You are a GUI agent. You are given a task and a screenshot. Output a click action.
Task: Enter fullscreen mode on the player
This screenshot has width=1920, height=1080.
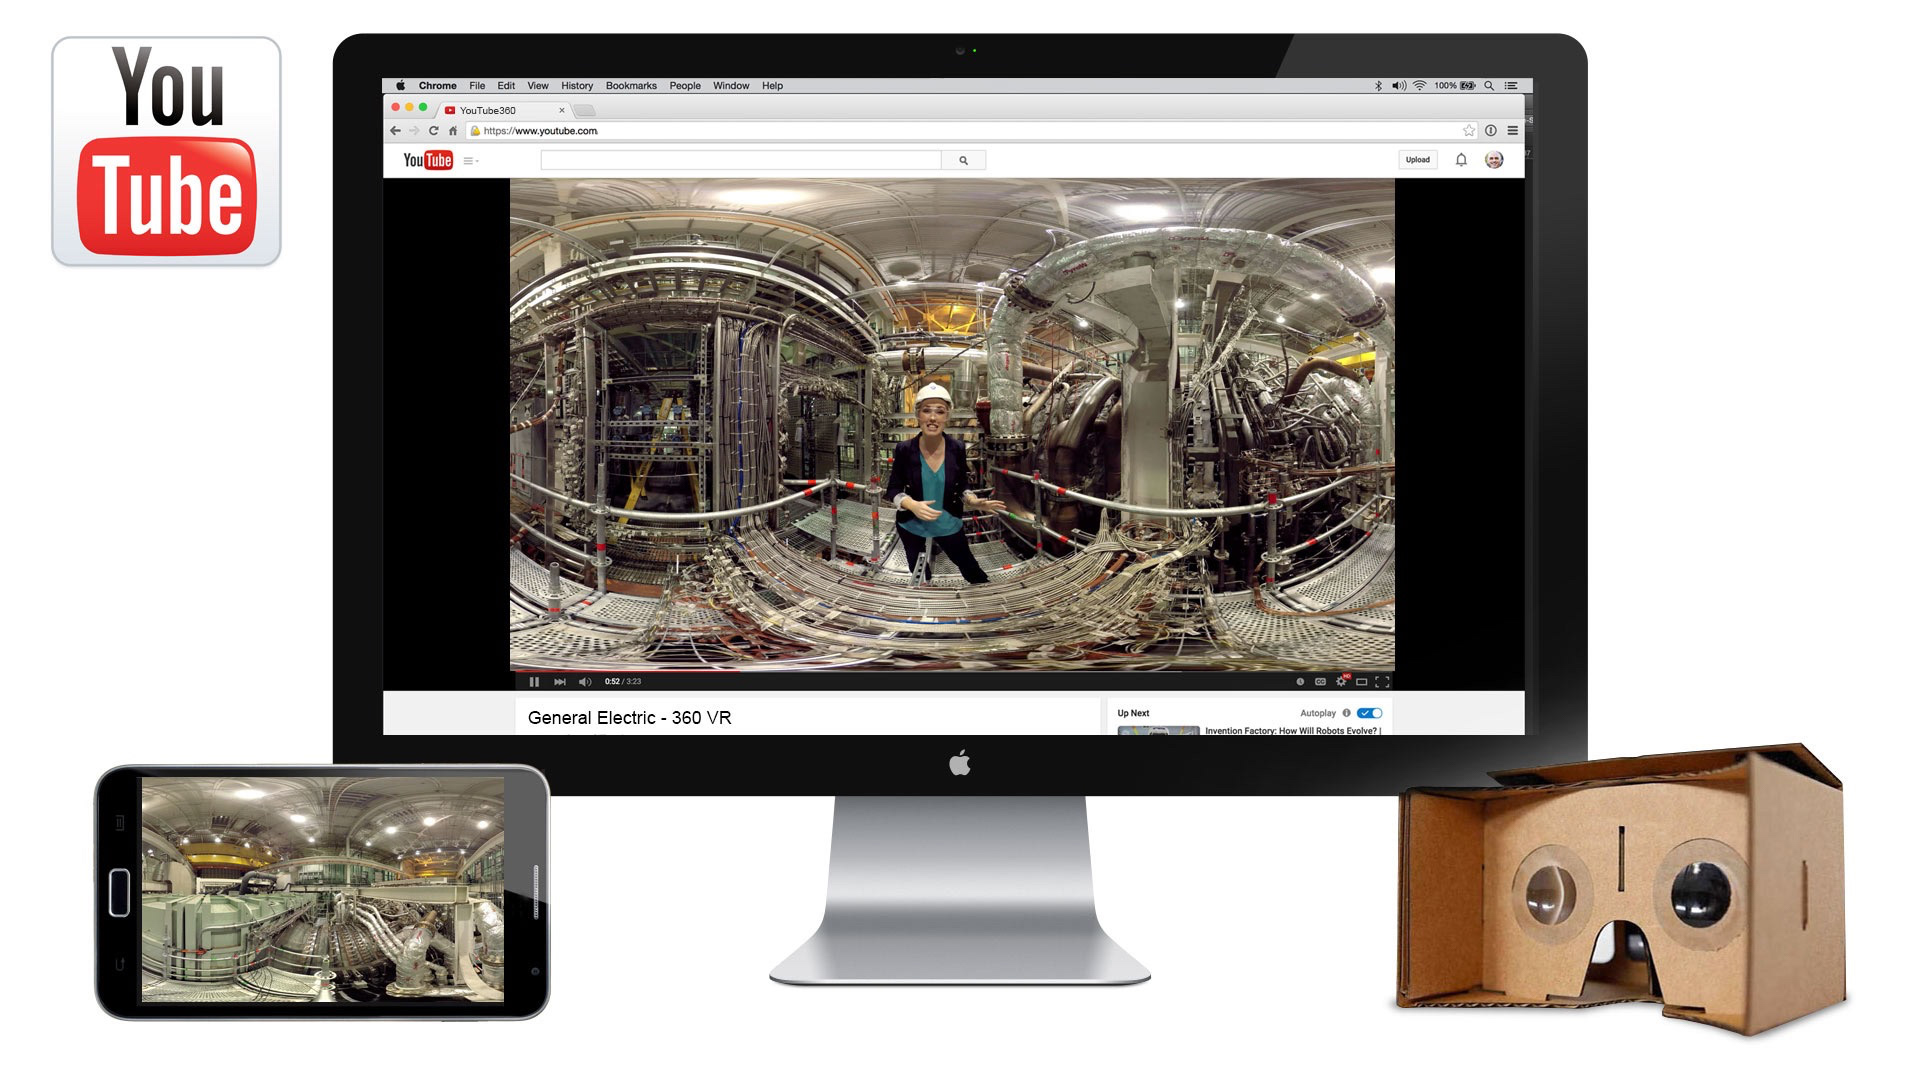(x=1382, y=682)
